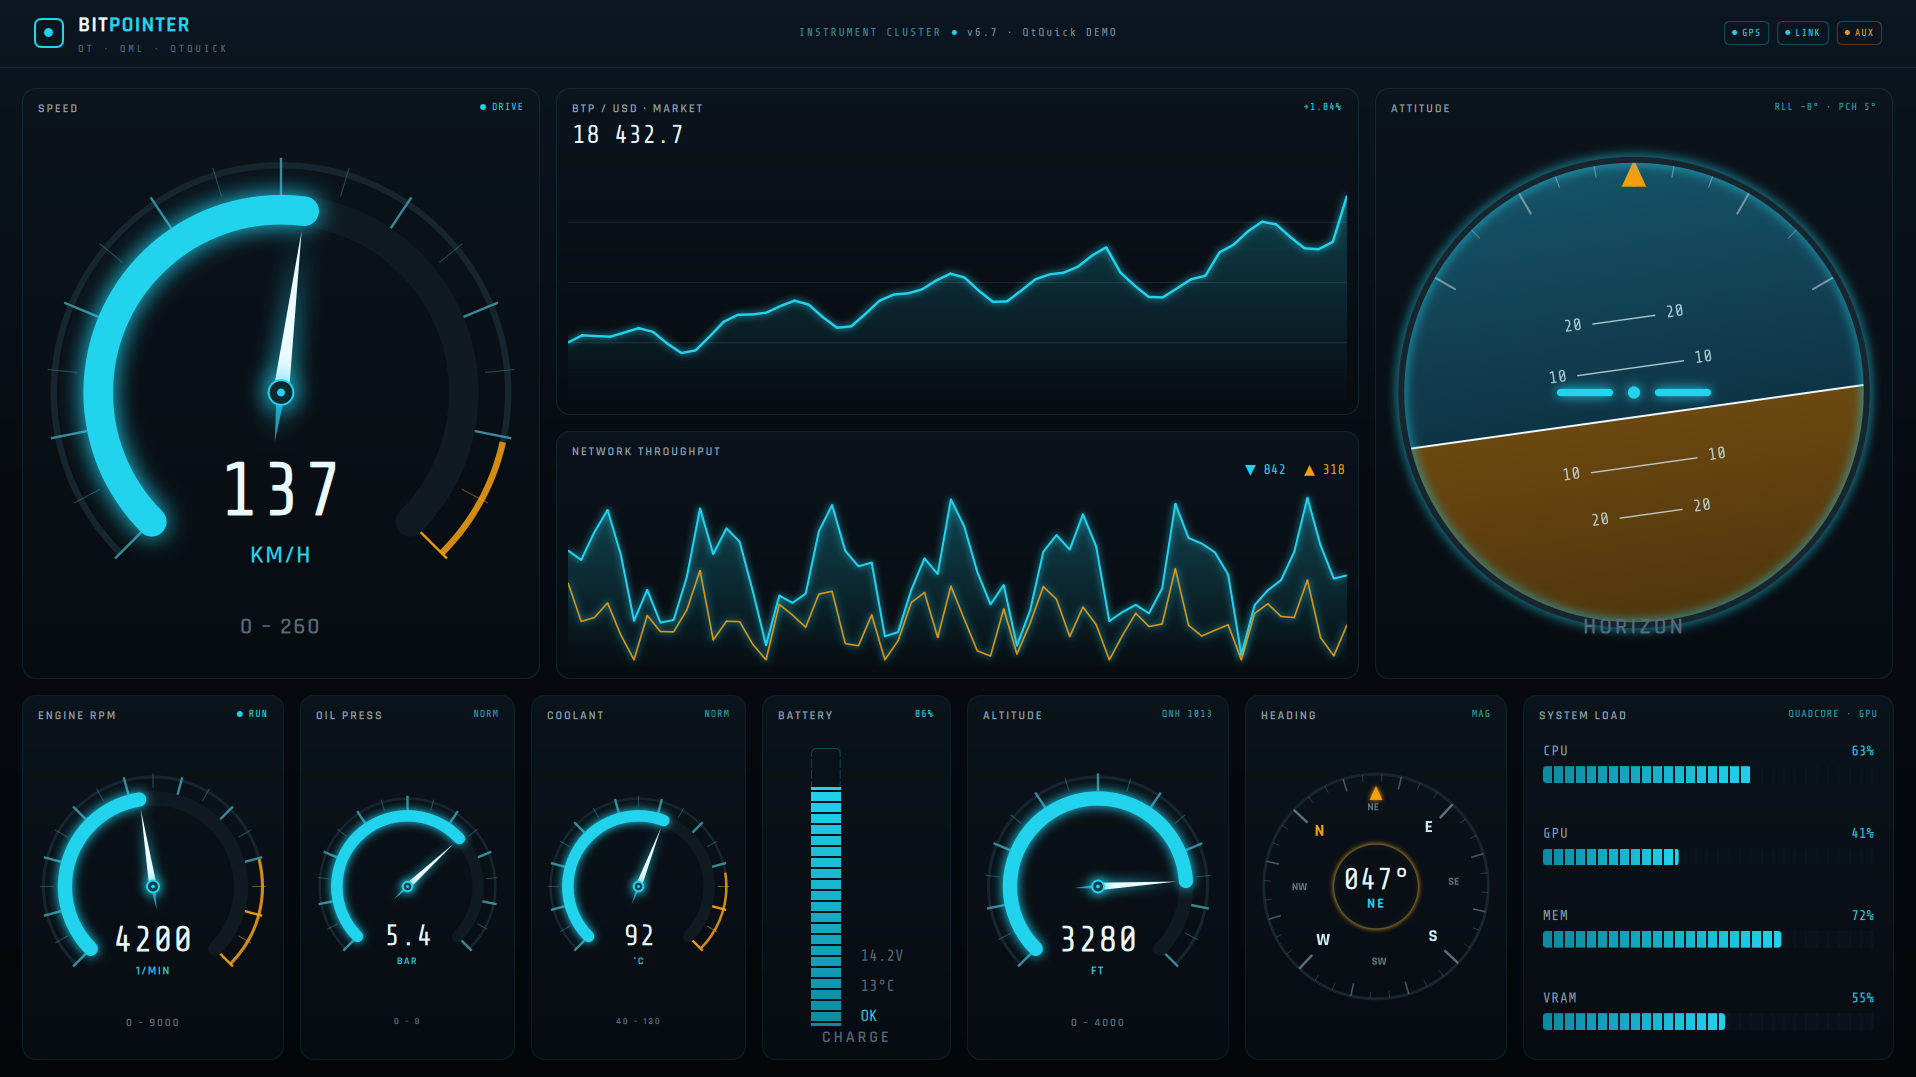Click the DRIVE status indicator
The image size is (1916, 1077).
[502, 107]
